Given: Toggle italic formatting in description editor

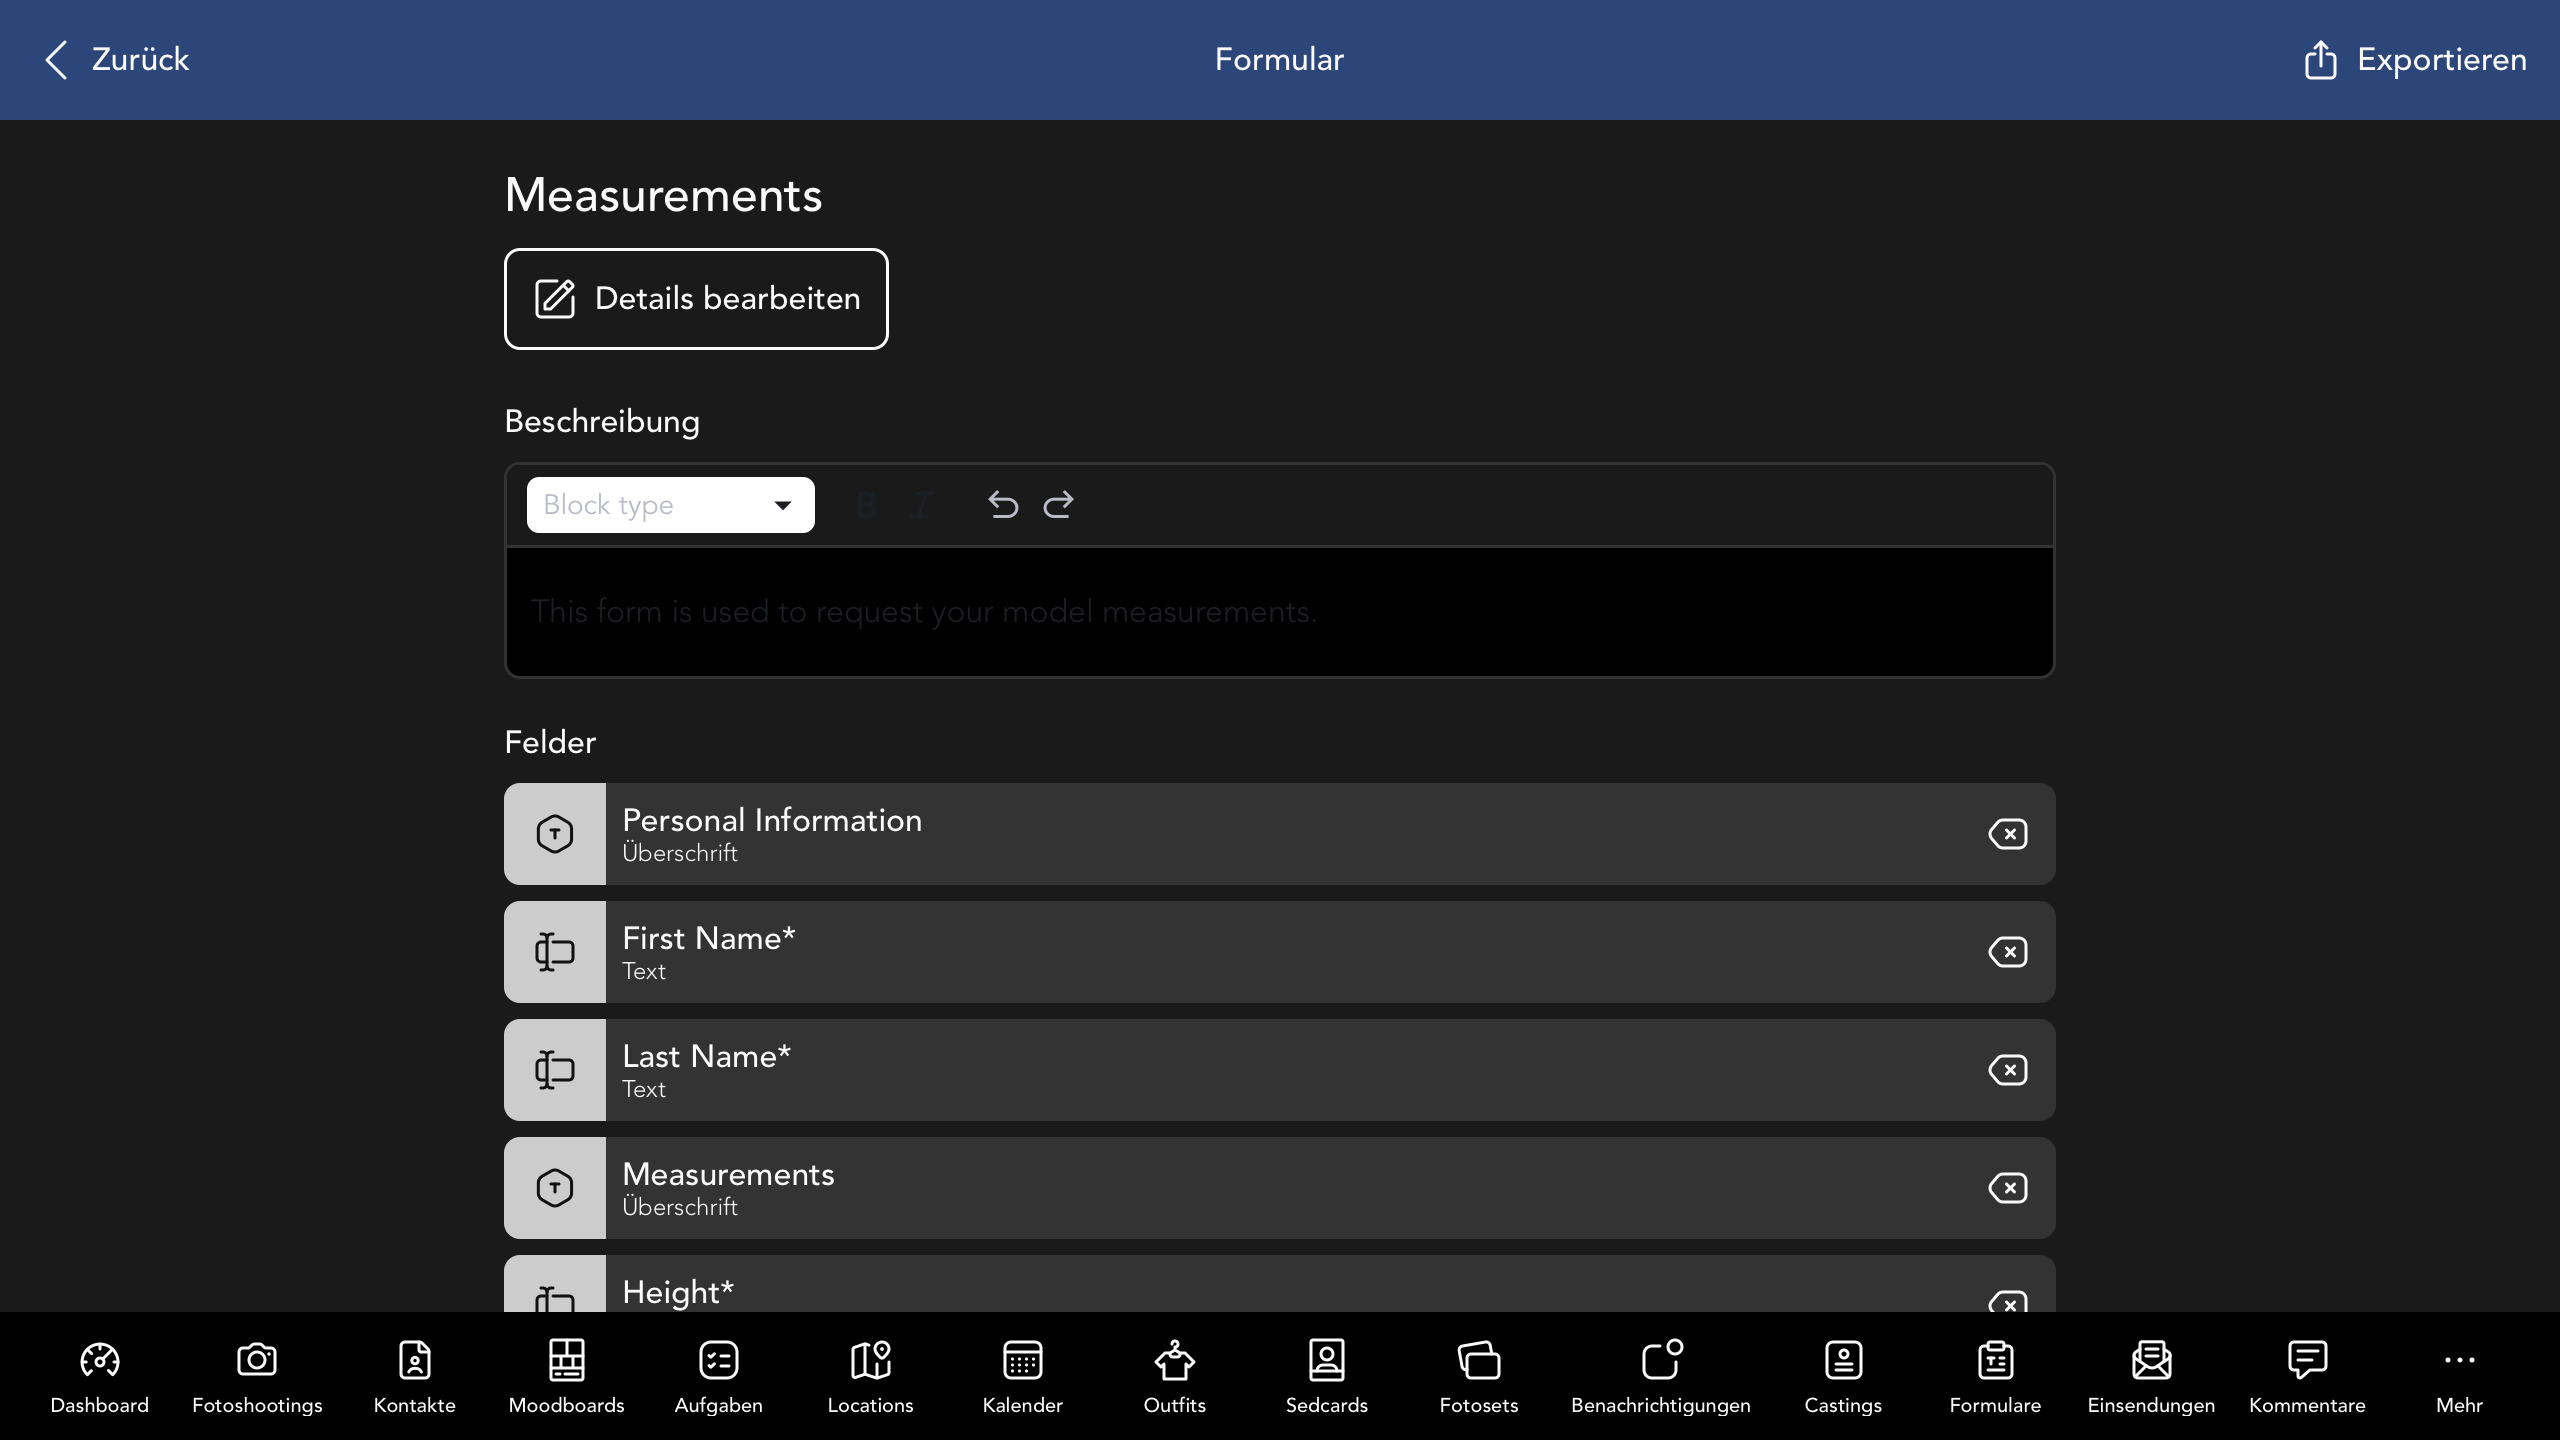Looking at the screenshot, I should 922,505.
